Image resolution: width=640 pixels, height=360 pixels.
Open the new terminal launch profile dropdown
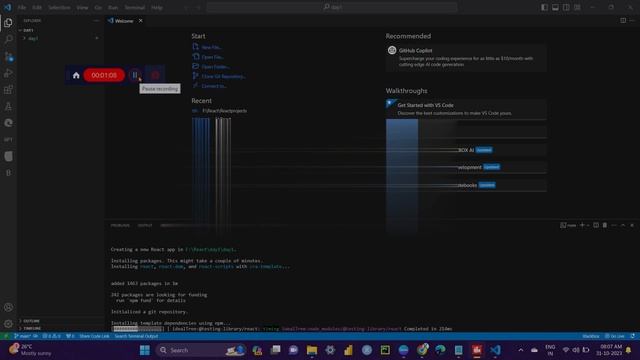(588, 225)
